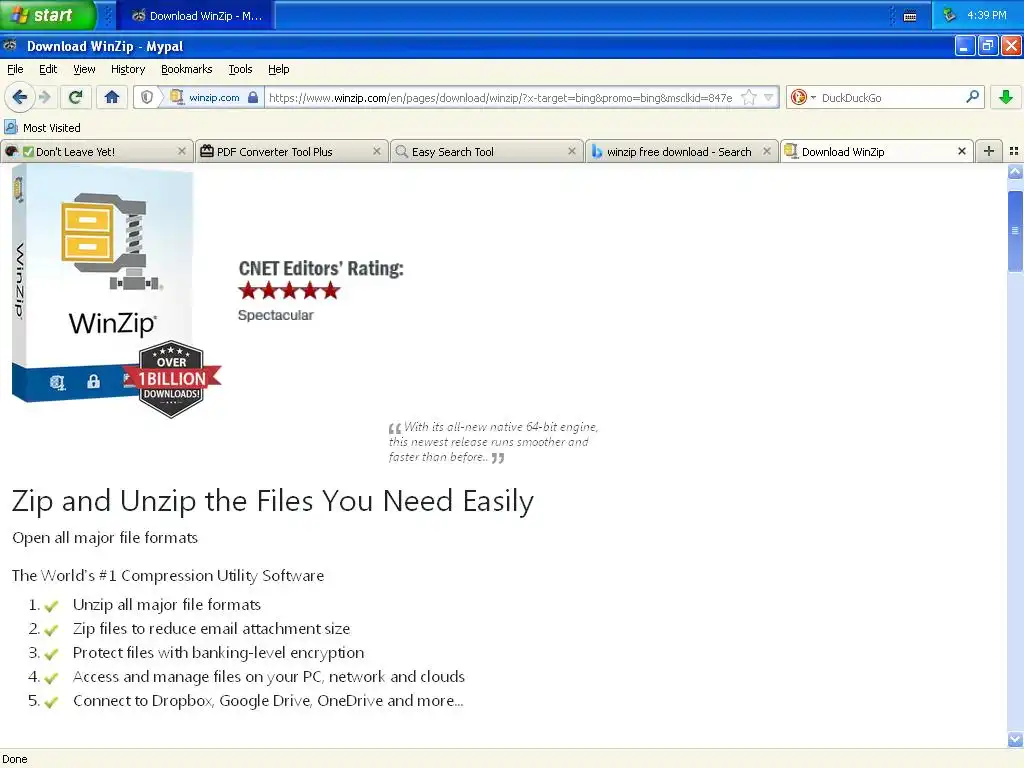Screen dimensions: 1024x768
Task: Click the URL address field
Action: [x=500, y=97]
